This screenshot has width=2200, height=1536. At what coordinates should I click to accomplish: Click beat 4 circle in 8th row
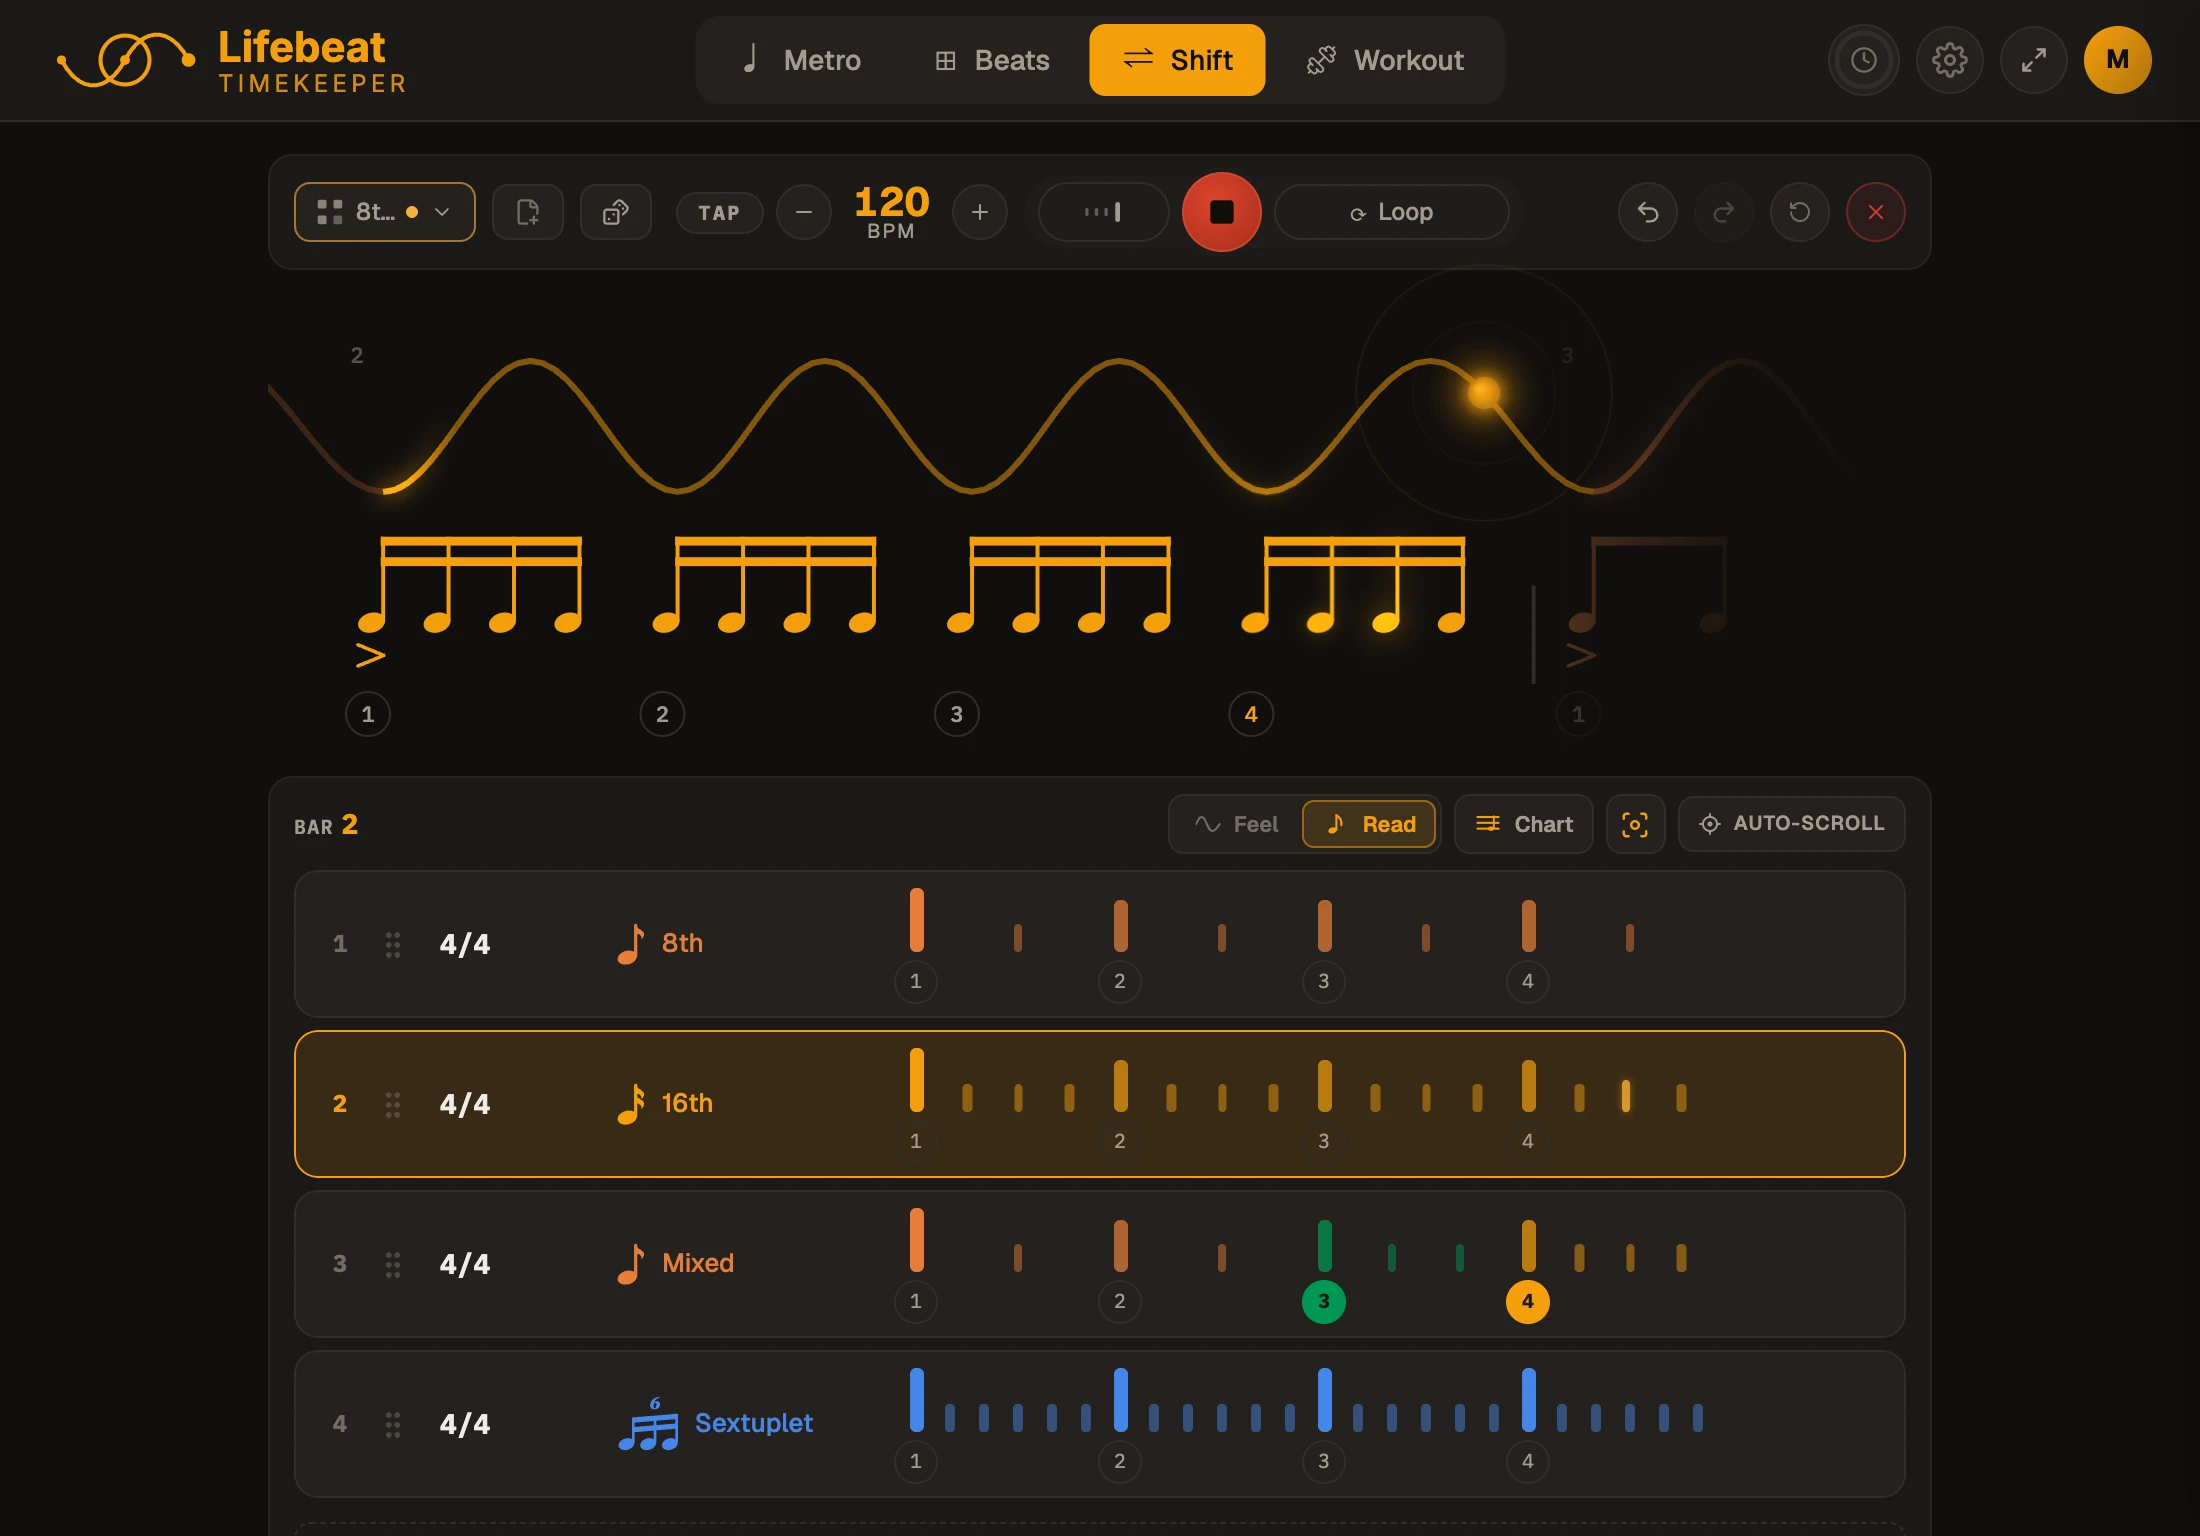coord(1528,981)
